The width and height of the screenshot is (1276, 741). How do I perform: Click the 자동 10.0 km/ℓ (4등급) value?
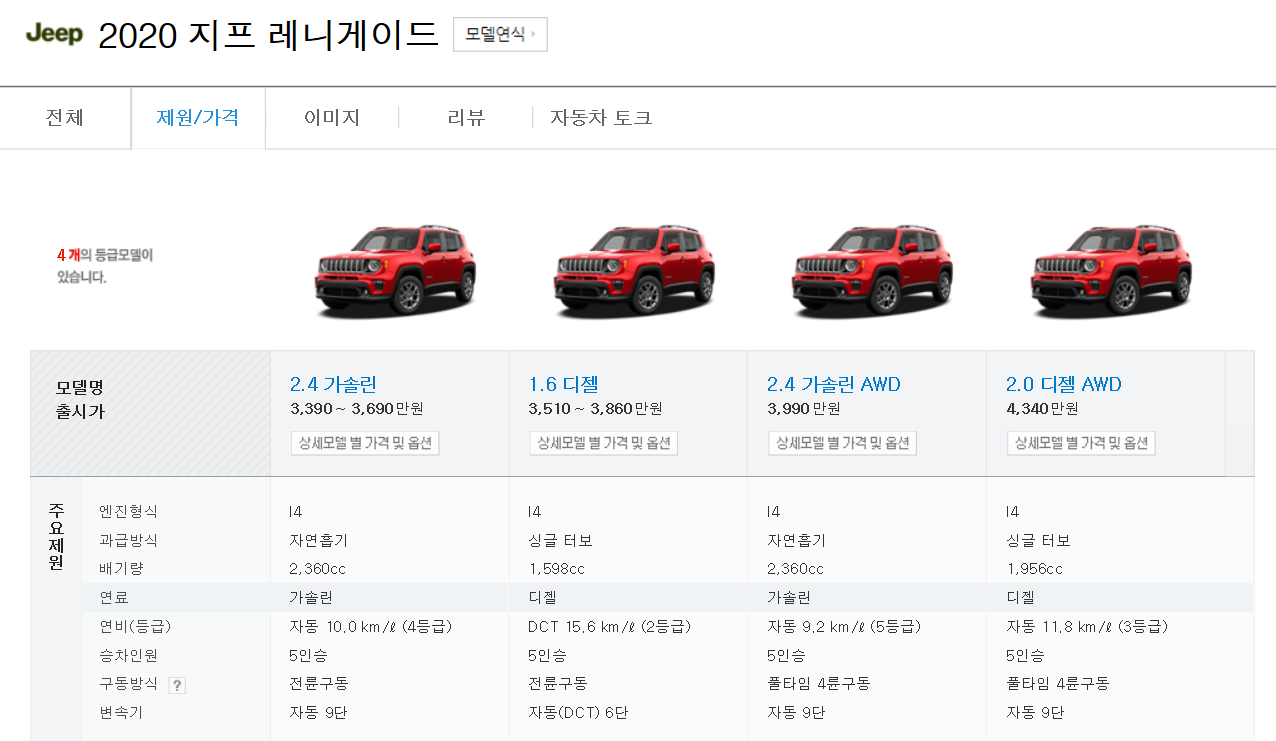[371, 627]
